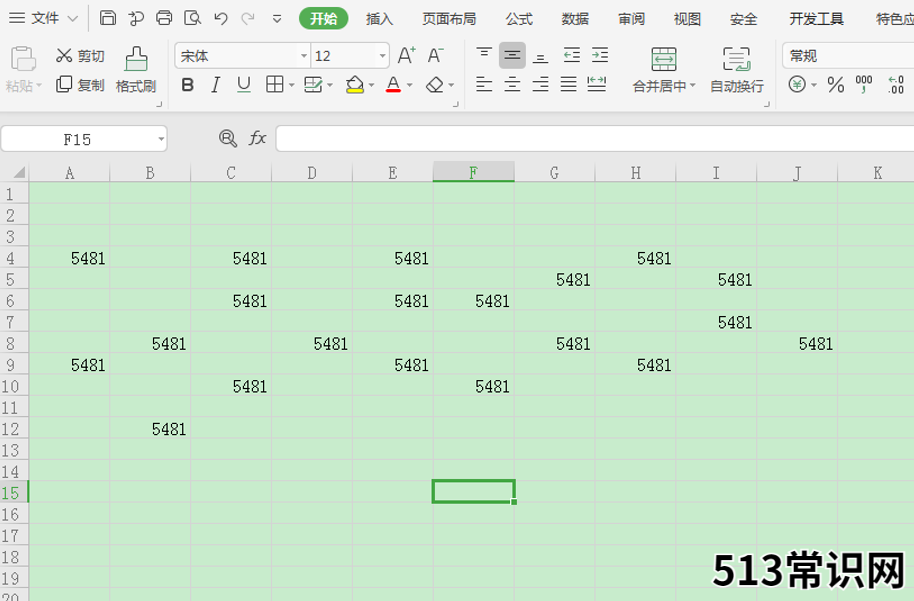Toggle vertical middle alignment
Image resolution: width=914 pixels, height=601 pixels.
click(x=512, y=55)
